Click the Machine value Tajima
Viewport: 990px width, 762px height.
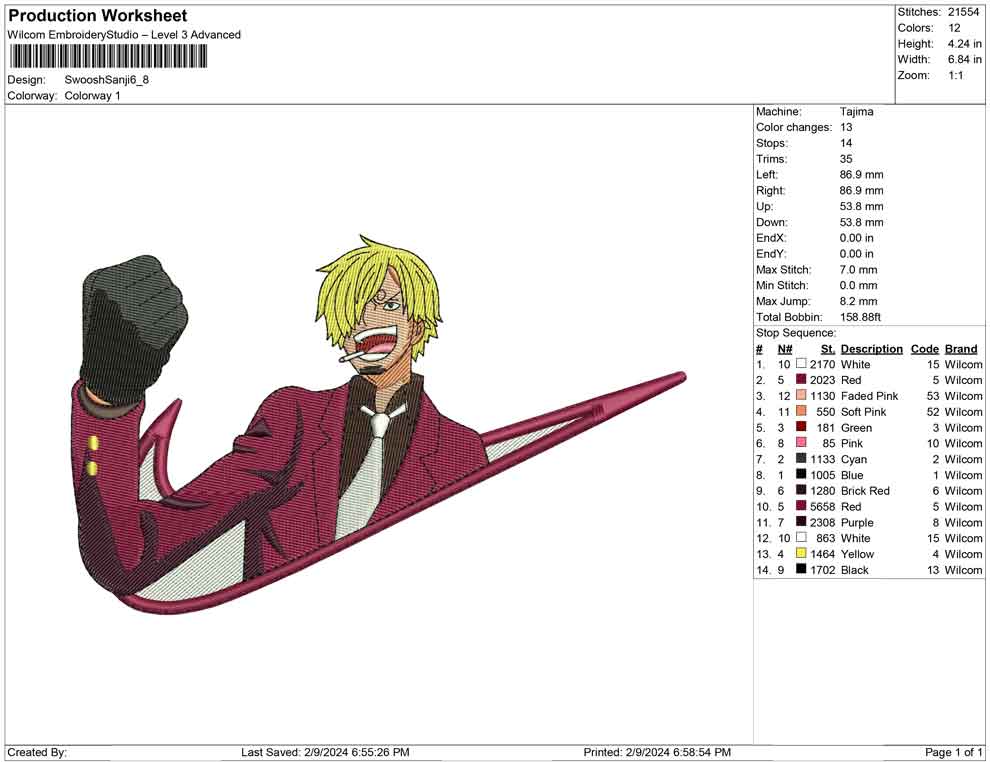coord(857,112)
